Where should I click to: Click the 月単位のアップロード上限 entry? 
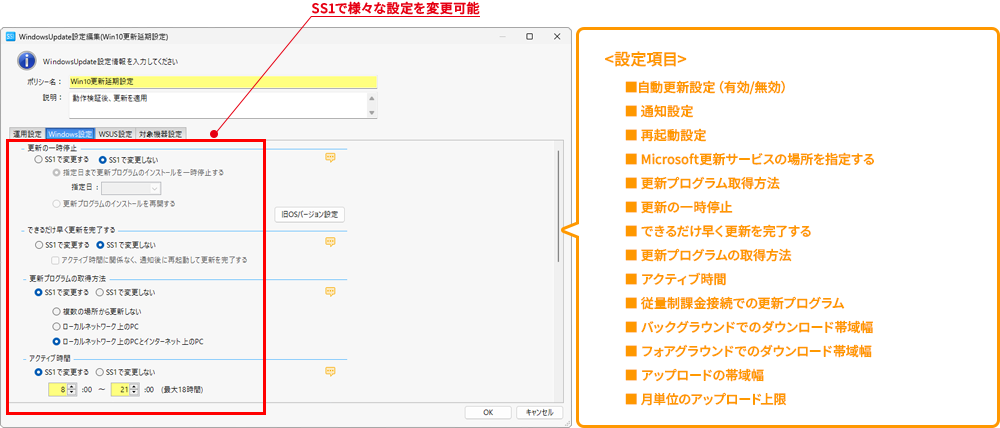(706, 399)
